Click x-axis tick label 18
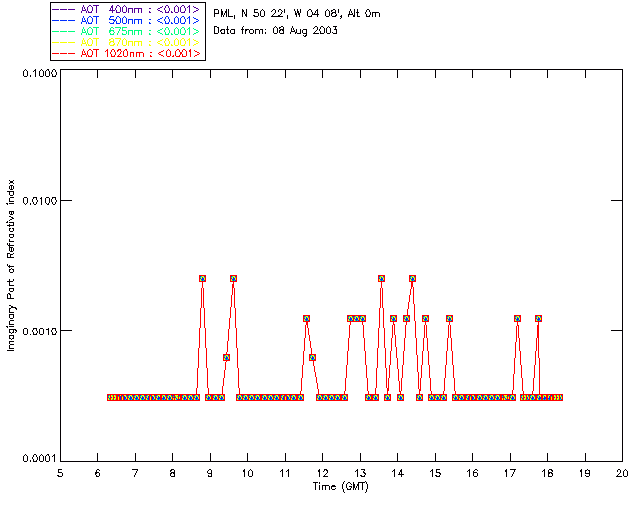This screenshot has width=640, height=512. pos(547,473)
